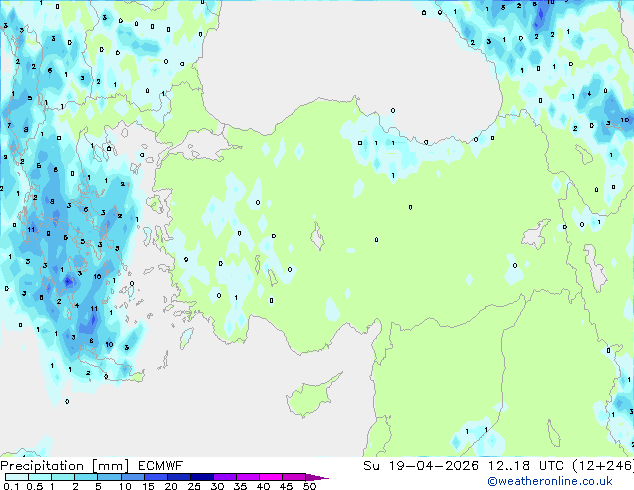Click the date text "Su 19-04-2026"
This screenshot has height=490, width=634.
(421, 466)
